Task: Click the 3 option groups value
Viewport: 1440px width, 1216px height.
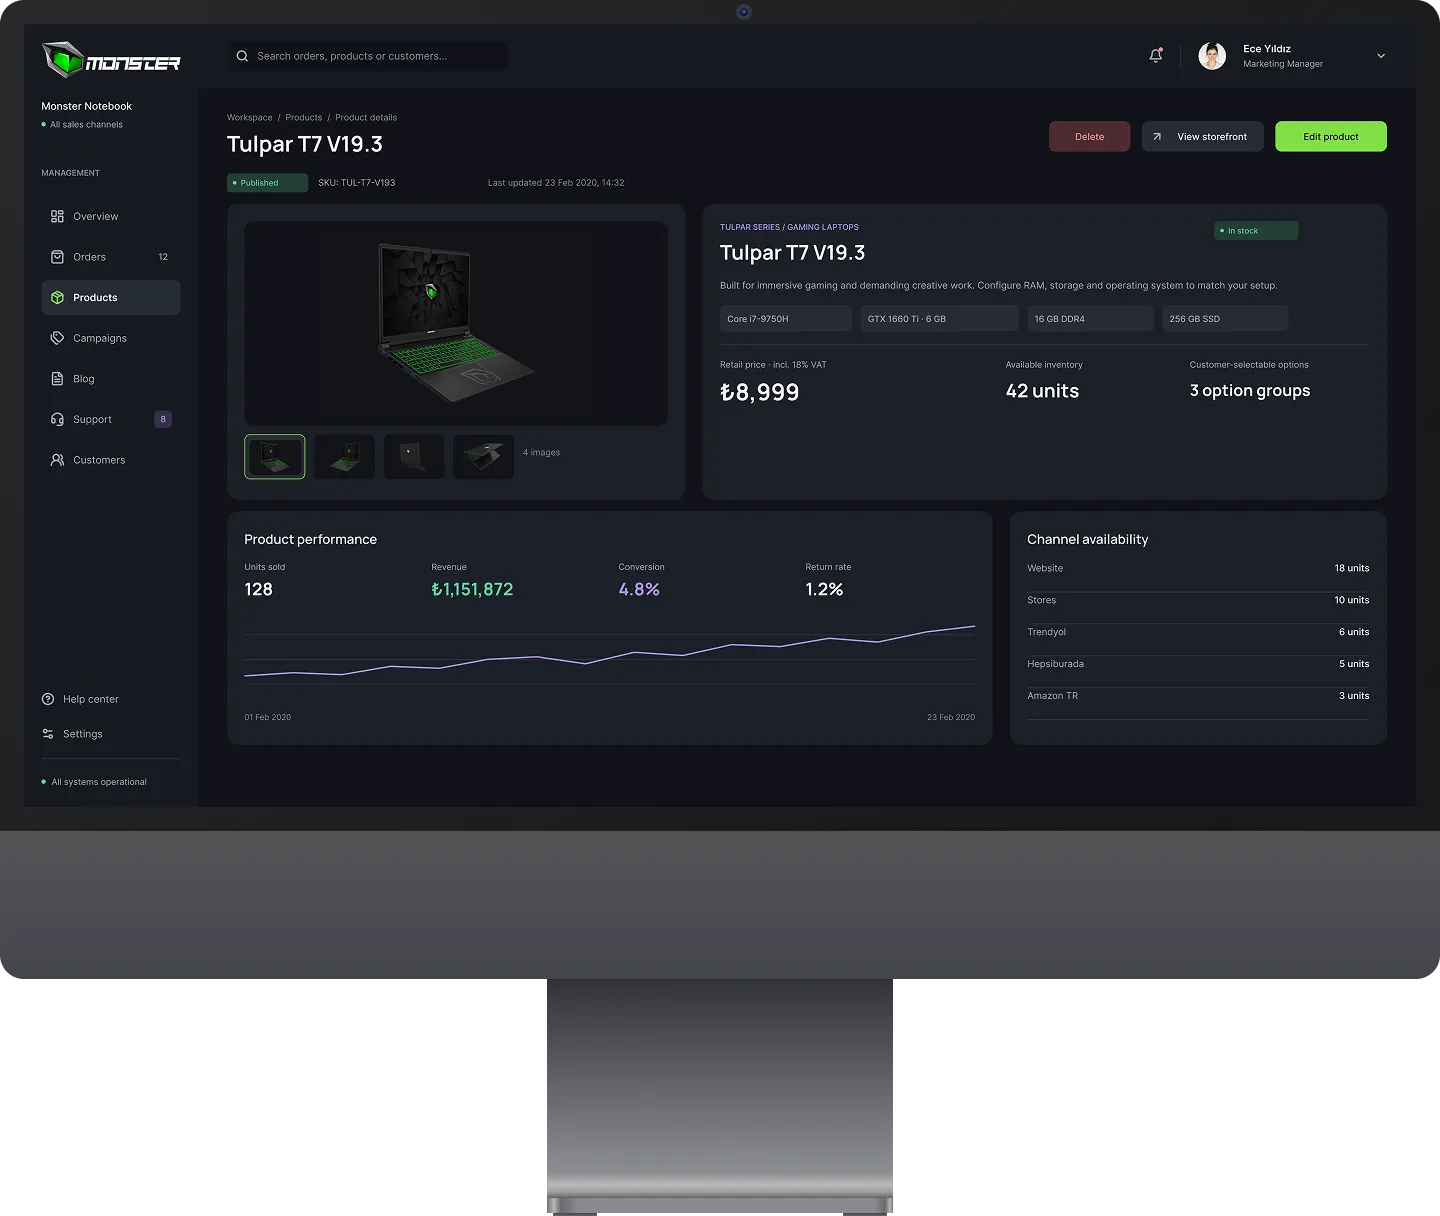Action: click(x=1250, y=391)
